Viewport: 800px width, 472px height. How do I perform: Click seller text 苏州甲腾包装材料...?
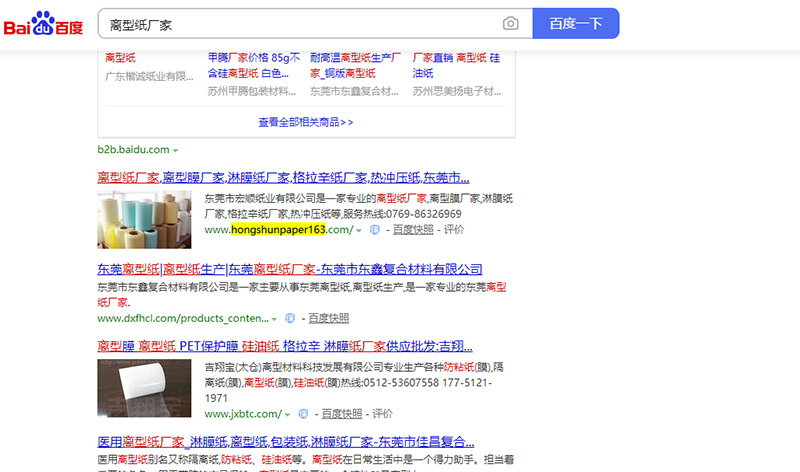click(x=252, y=91)
